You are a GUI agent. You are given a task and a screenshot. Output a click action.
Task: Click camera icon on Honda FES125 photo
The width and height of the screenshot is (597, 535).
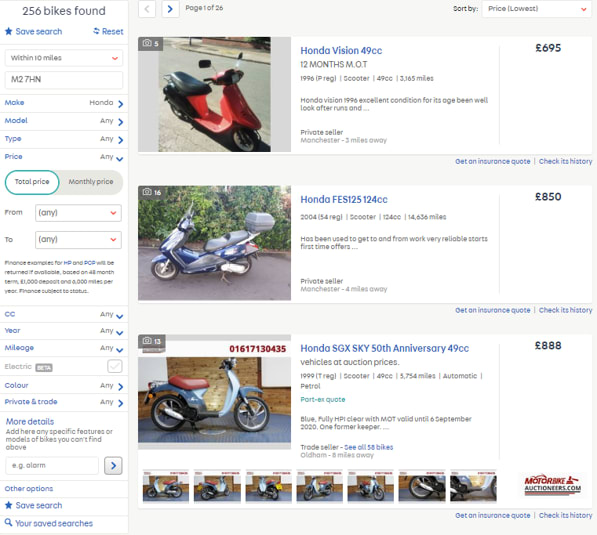[x=147, y=192]
